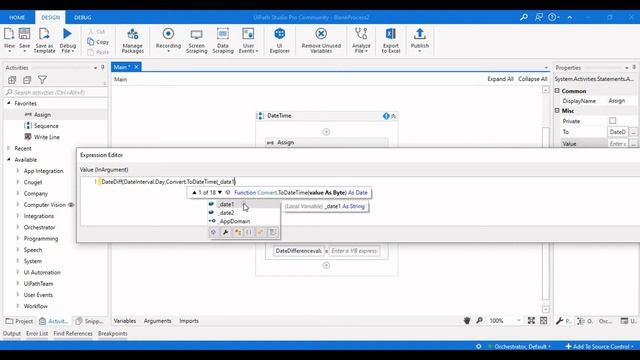Viewport: 640px width, 360px height.
Task: Toggle the Private checkbox
Action: click(x=613, y=121)
